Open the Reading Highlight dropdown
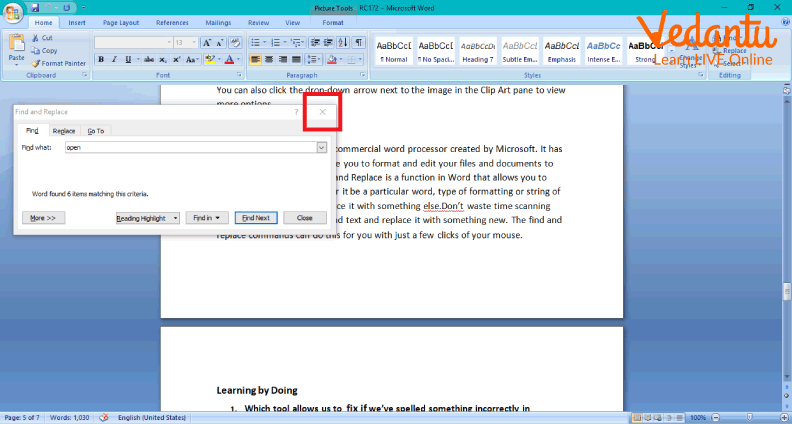 147,217
